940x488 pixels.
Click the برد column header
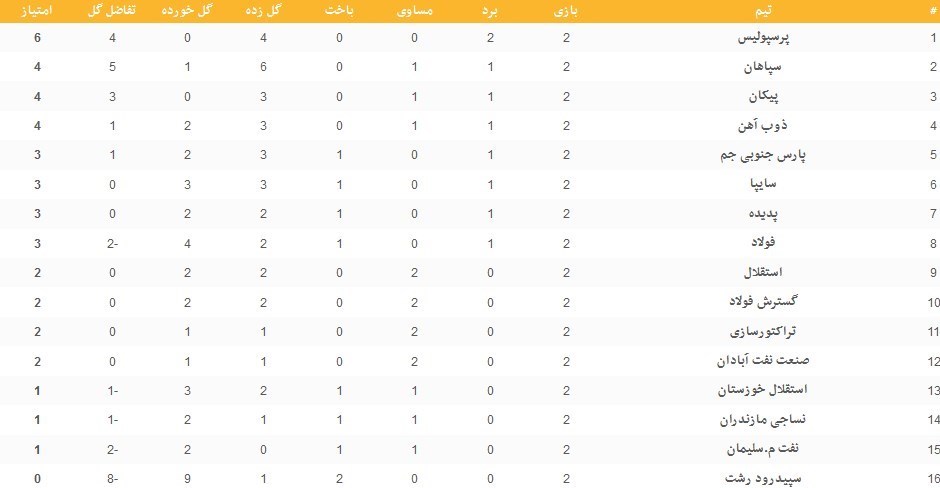click(x=491, y=10)
